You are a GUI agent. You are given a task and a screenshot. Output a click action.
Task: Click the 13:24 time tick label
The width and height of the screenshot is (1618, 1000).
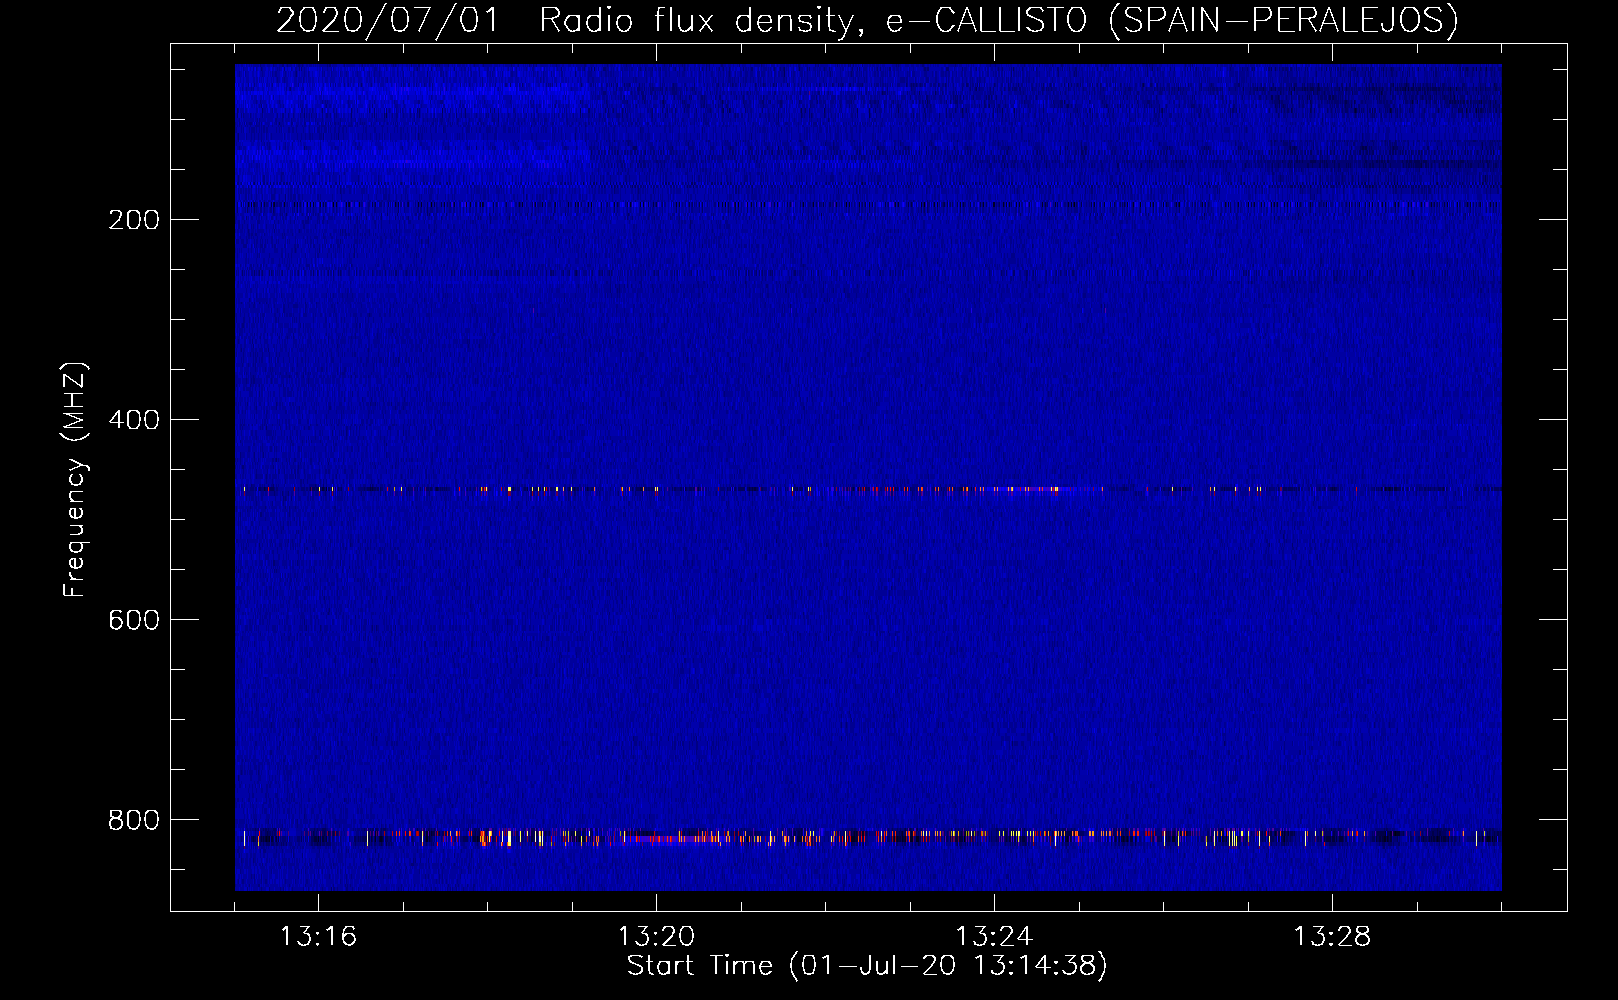(994, 937)
